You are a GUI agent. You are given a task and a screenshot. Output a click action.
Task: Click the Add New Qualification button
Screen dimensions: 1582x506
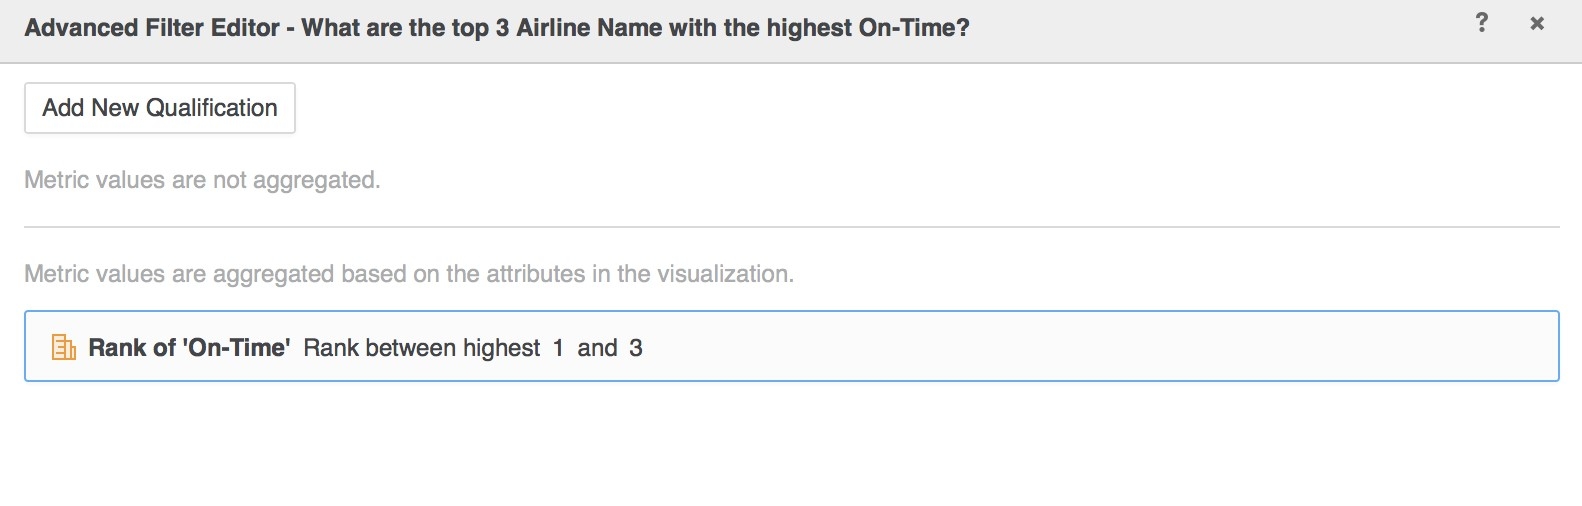(x=160, y=108)
